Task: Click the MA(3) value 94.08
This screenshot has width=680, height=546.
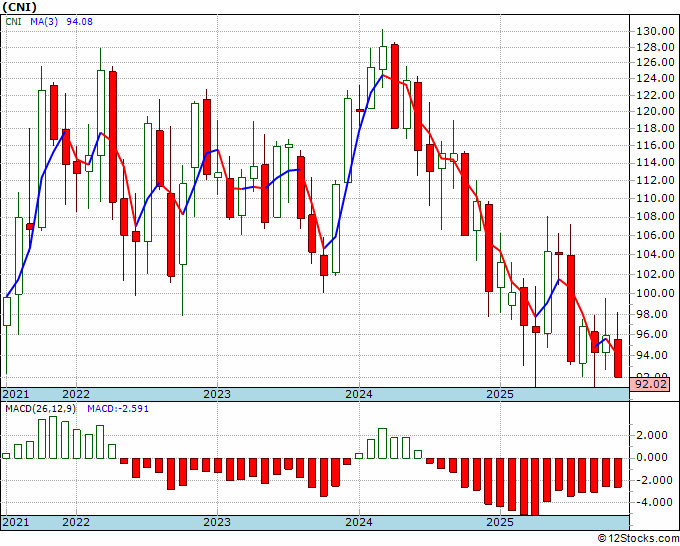Action: point(79,22)
